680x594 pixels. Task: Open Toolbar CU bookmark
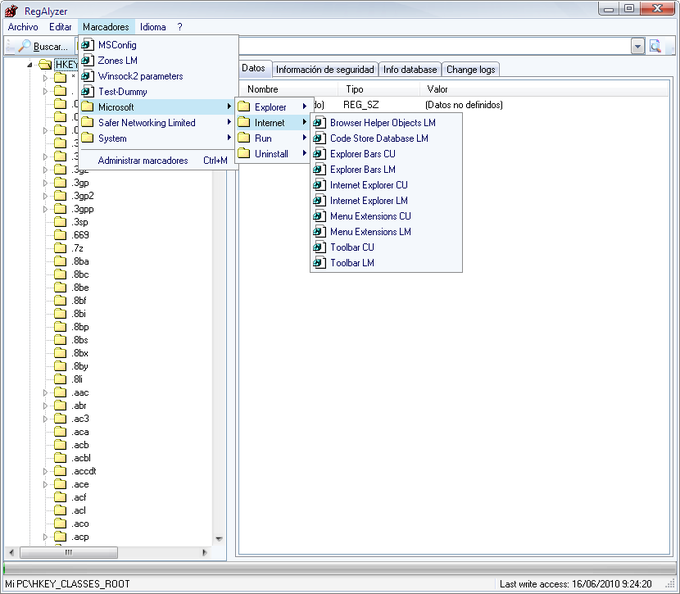click(386, 248)
